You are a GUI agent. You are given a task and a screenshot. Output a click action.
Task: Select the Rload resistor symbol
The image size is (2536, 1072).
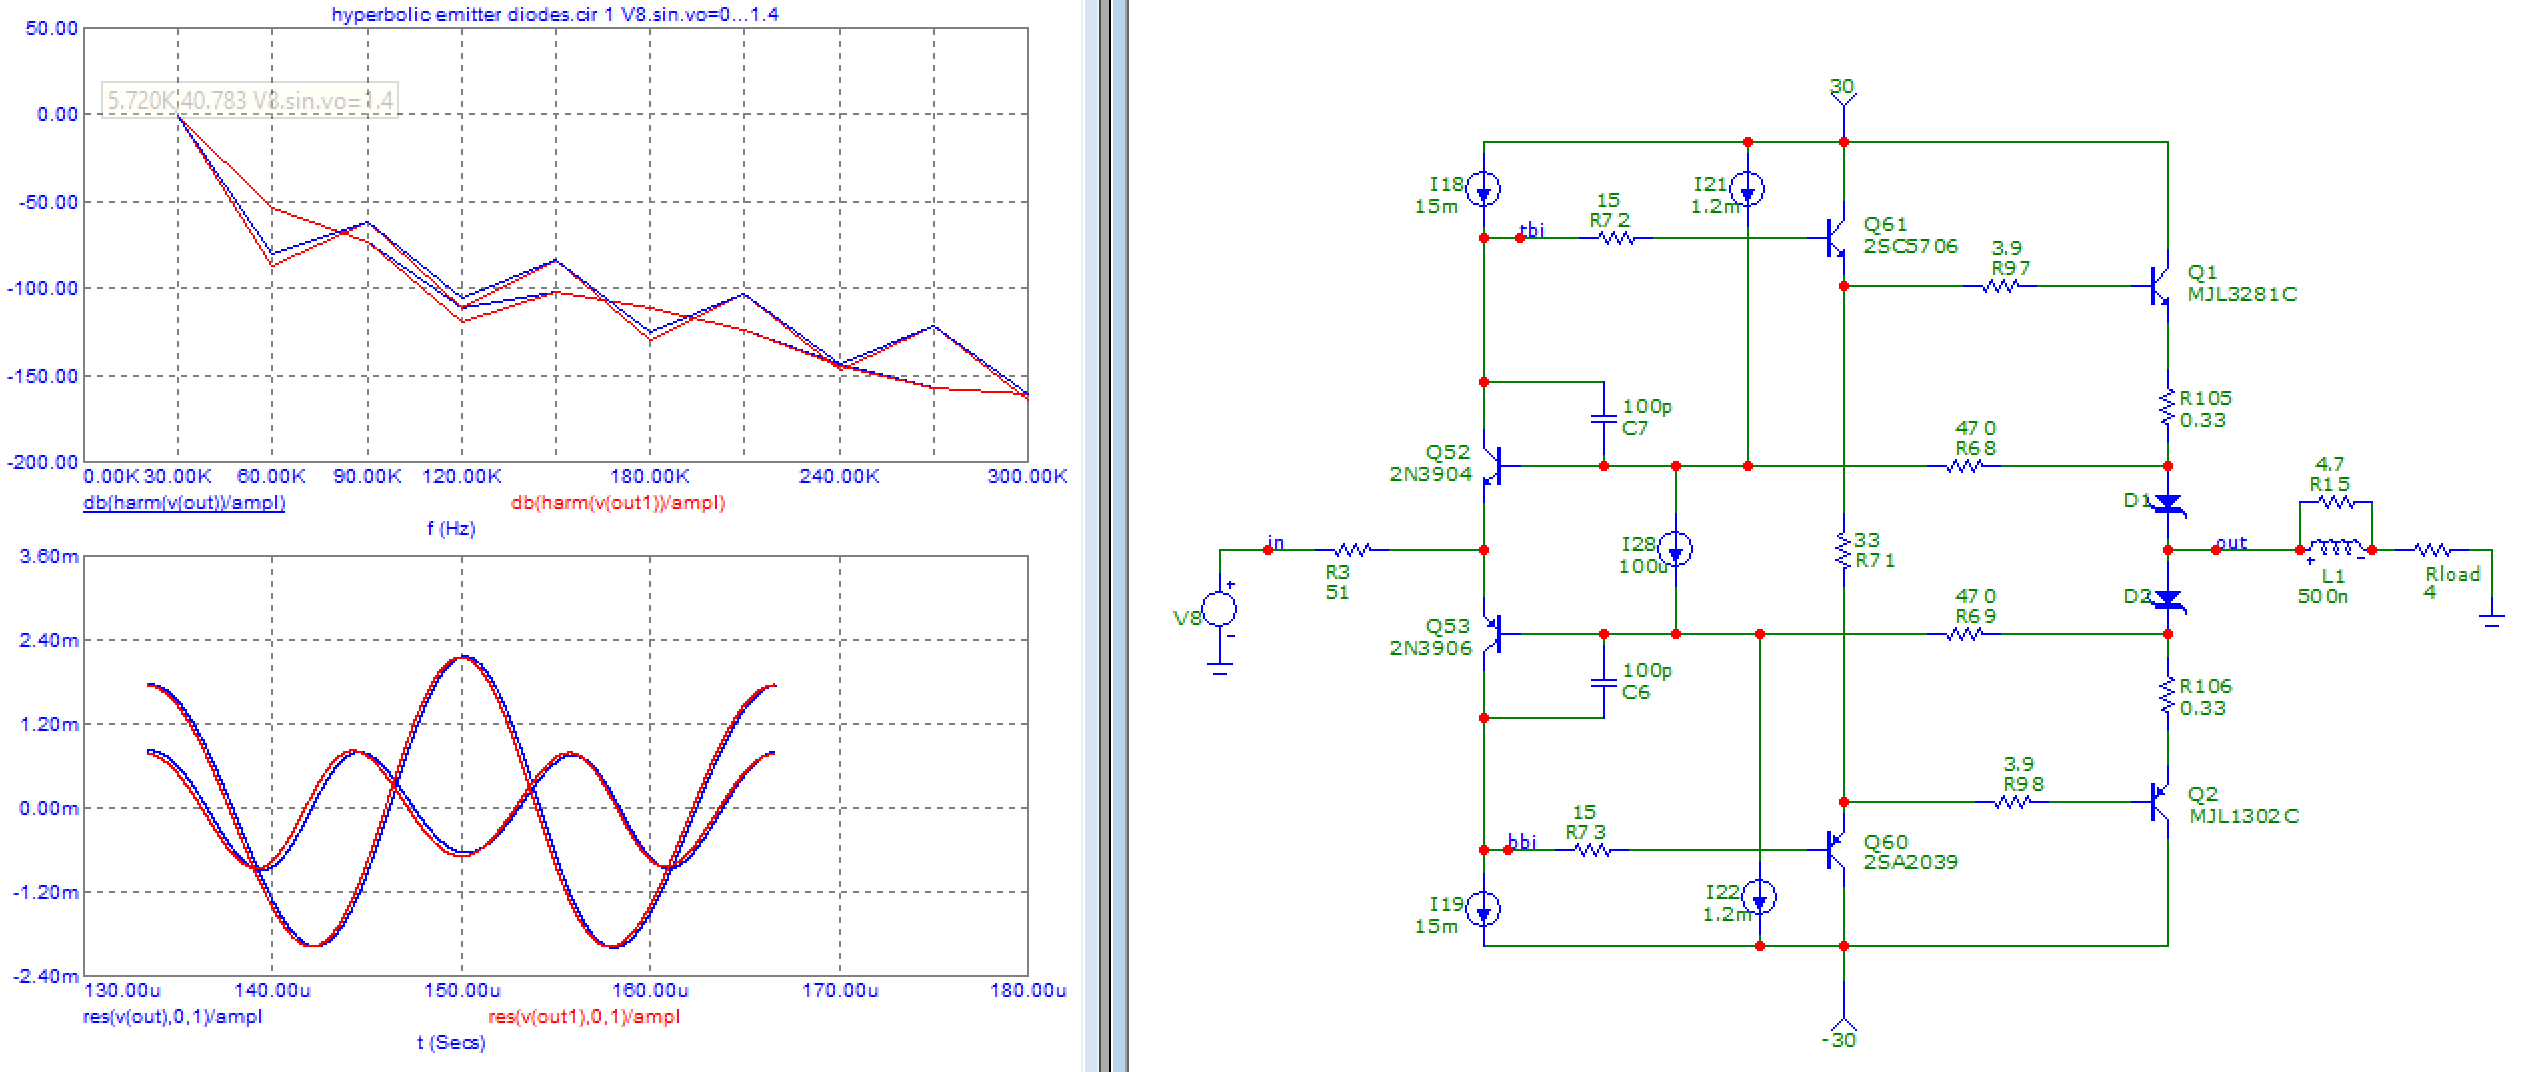tap(2432, 550)
